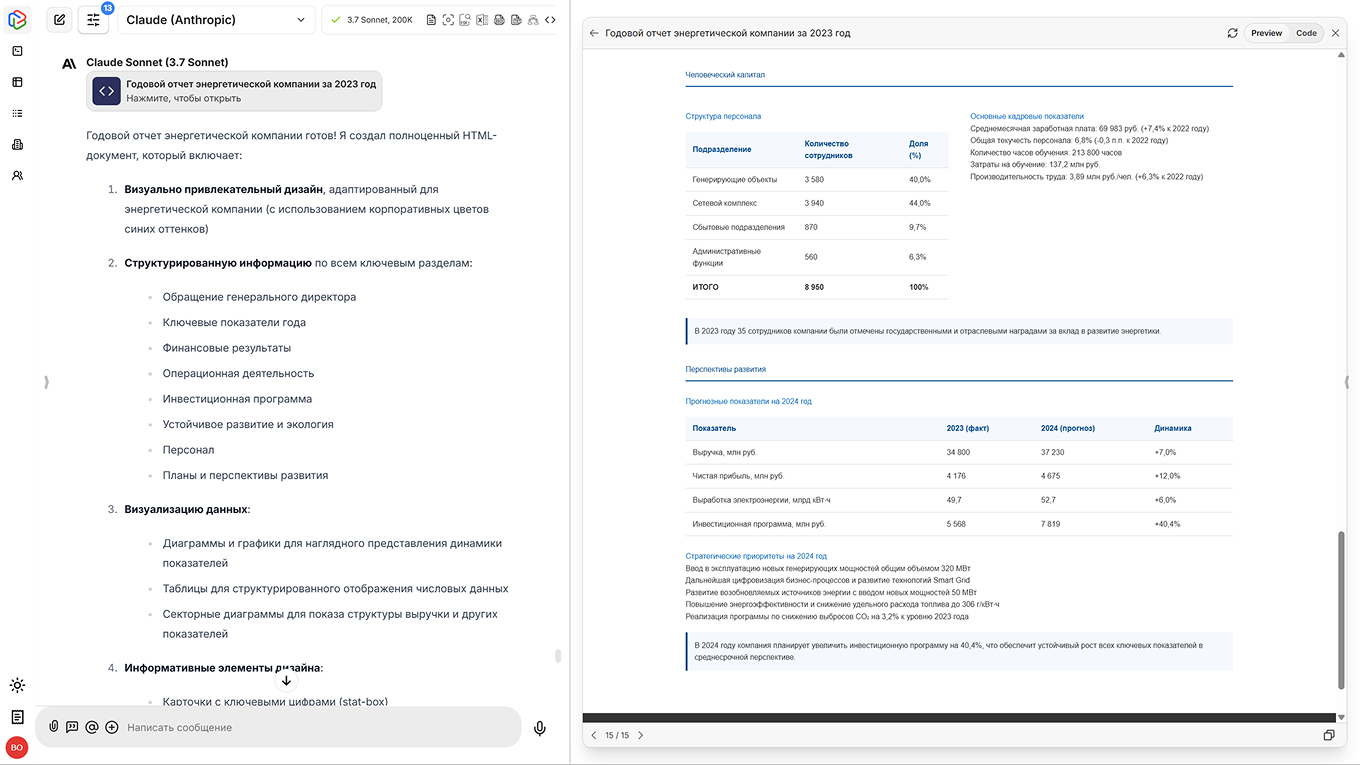Expand left sidebar with edge handle
The image size is (1360, 765).
(46, 382)
